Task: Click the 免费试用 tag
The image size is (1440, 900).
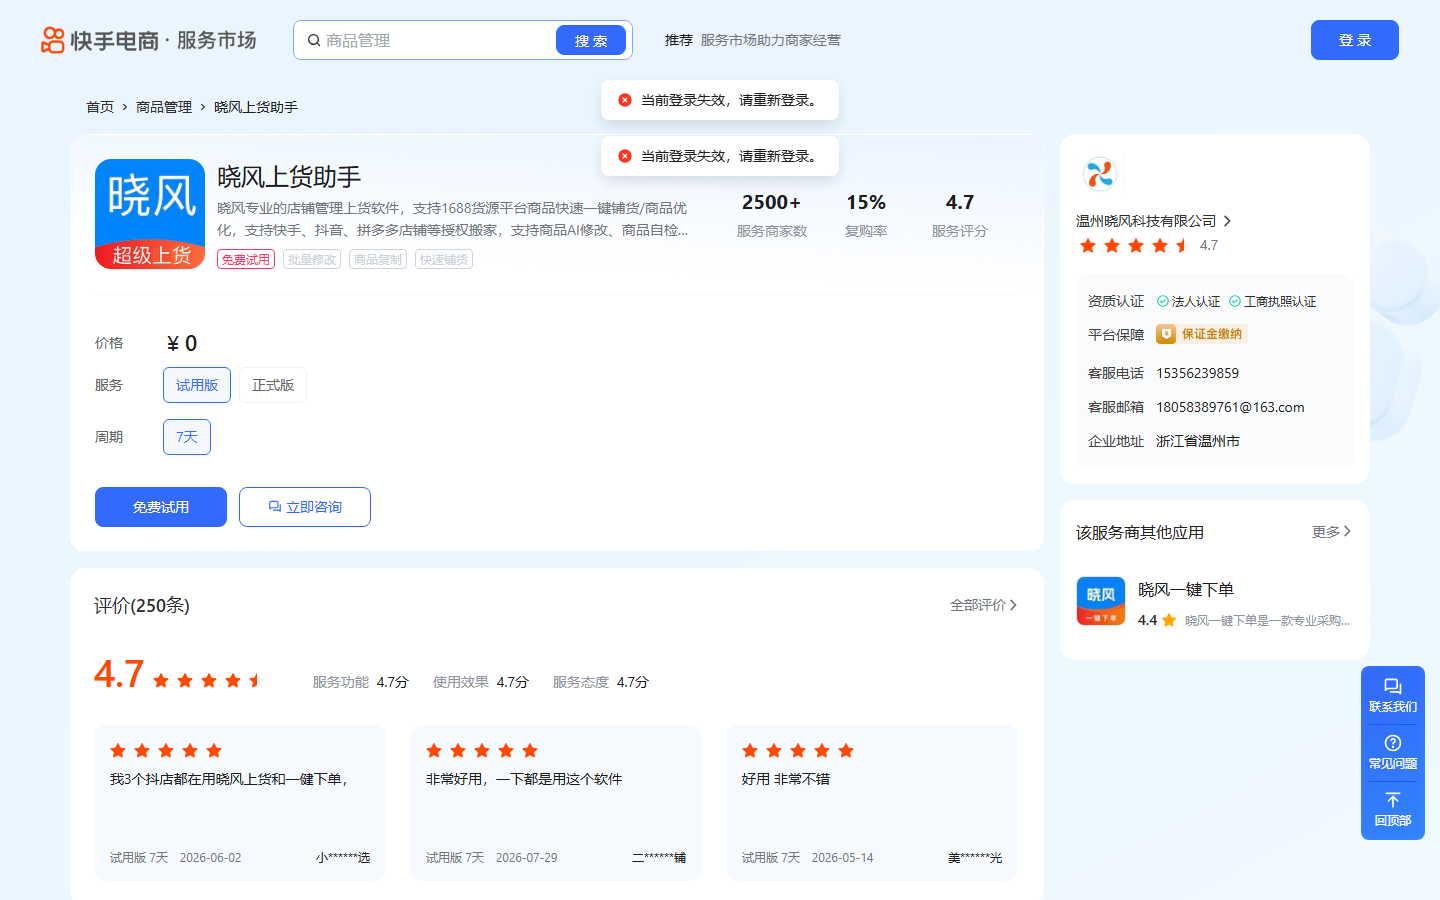Action: (x=246, y=259)
